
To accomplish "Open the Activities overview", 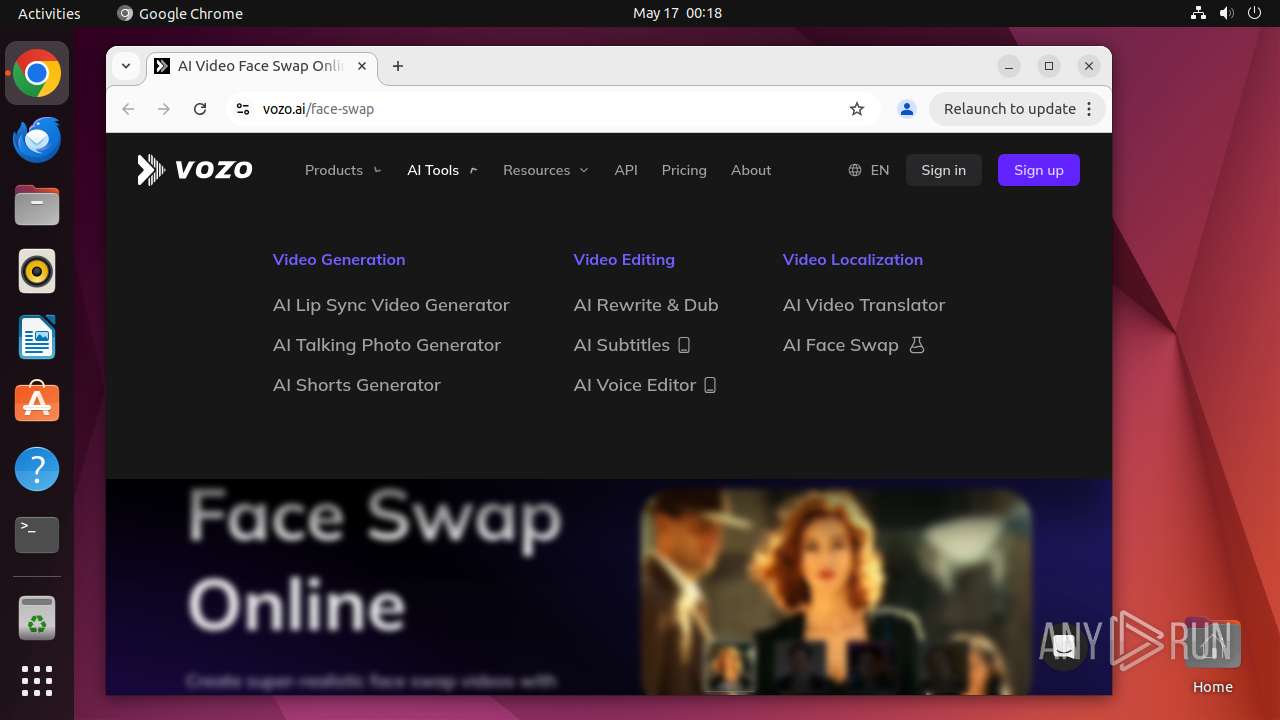I will [x=49, y=13].
